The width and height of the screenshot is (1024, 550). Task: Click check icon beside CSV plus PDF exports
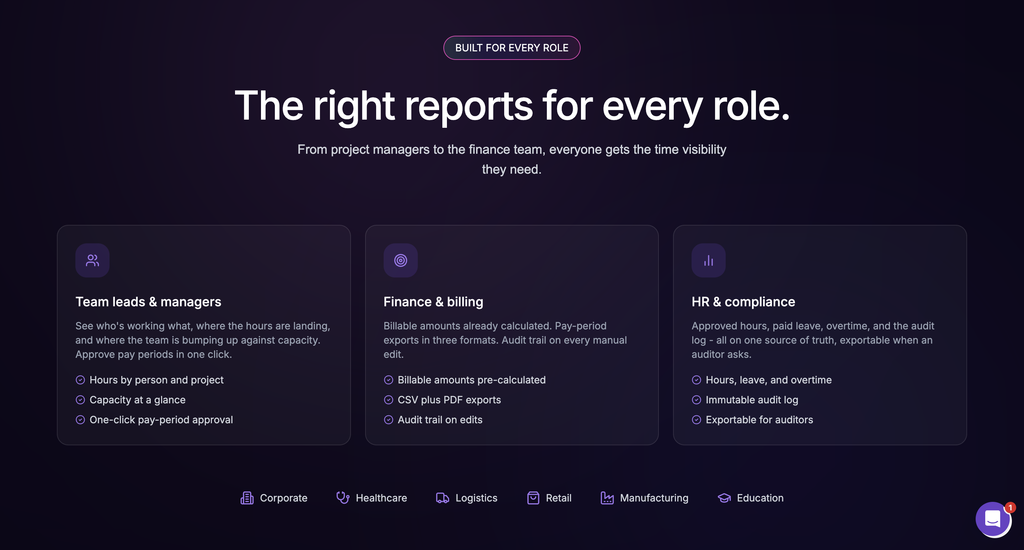(x=389, y=400)
